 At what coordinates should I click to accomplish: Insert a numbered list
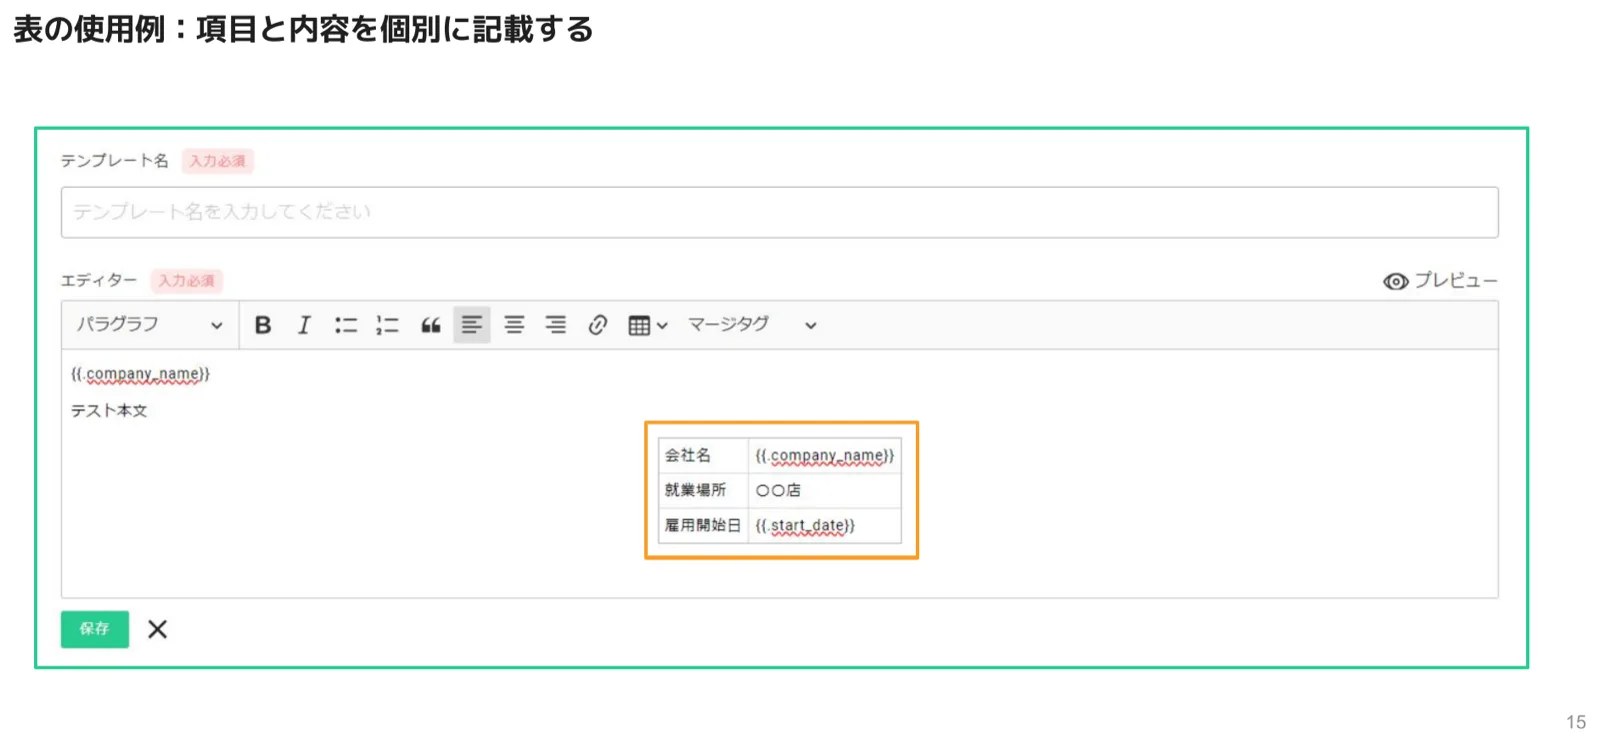(x=388, y=325)
